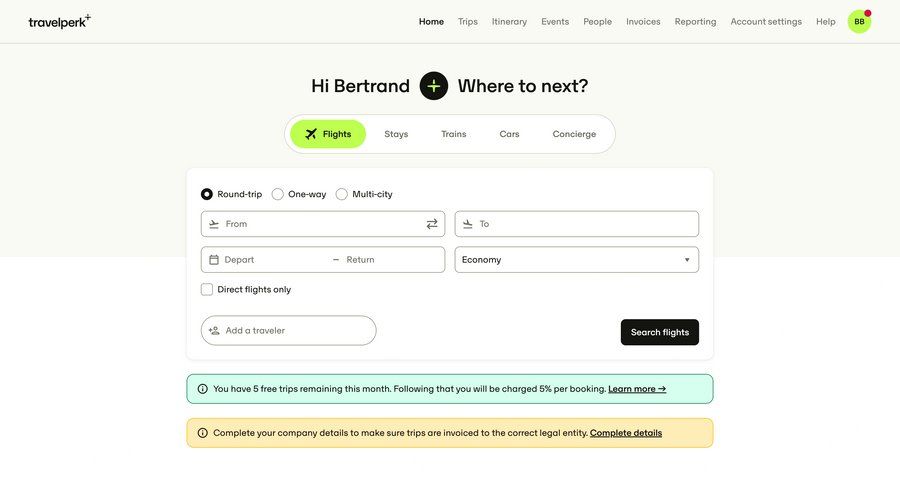The height and width of the screenshot is (484, 900).
Task: Switch to the Trains tab
Action: [x=453, y=134]
